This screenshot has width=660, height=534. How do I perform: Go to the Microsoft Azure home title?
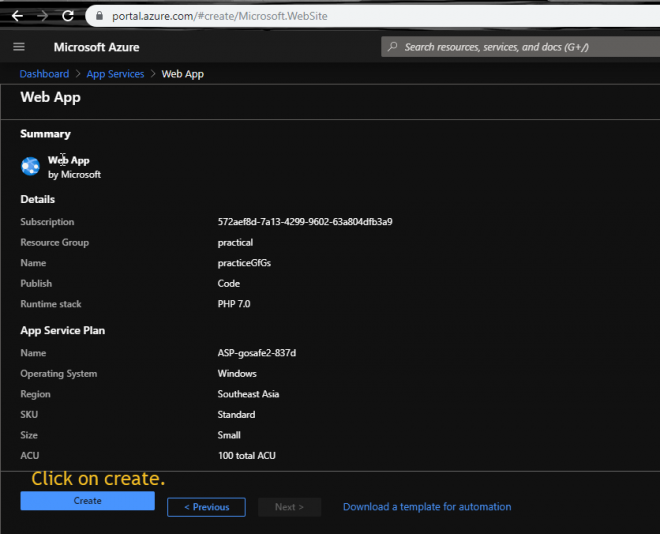(96, 47)
